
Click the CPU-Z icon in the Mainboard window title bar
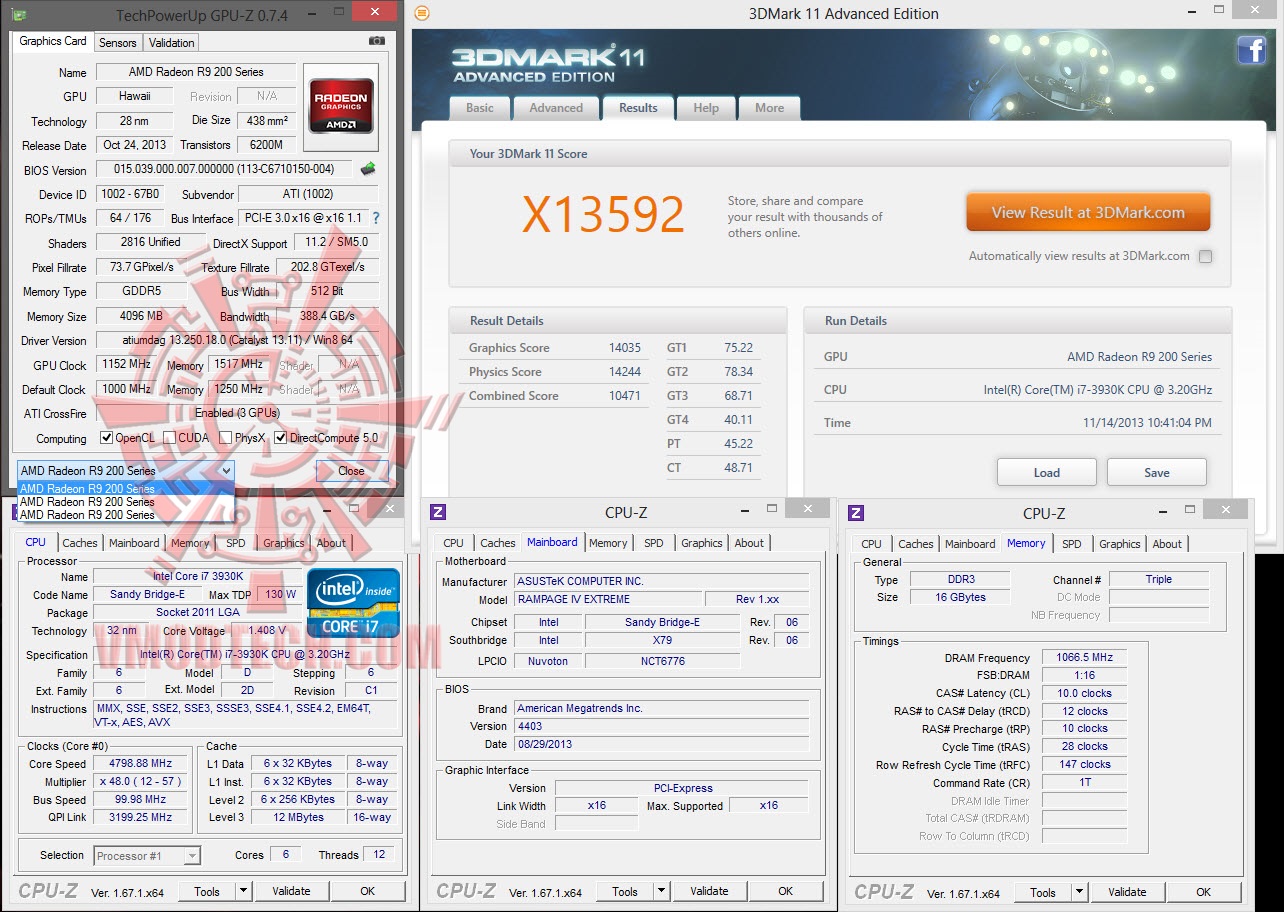point(438,513)
